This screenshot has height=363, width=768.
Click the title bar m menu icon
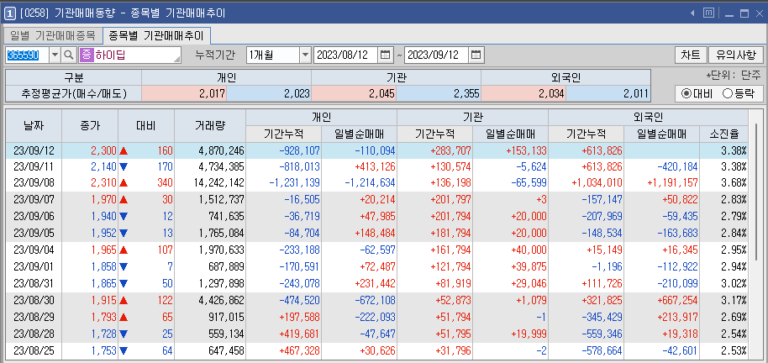(708, 13)
